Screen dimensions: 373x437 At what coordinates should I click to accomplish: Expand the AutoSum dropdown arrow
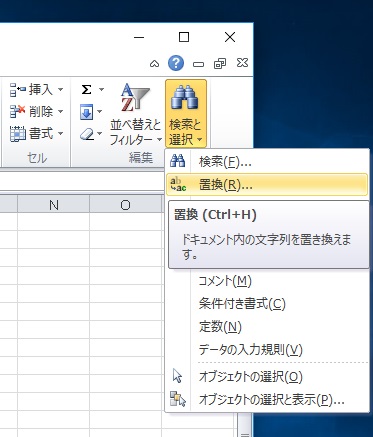coord(101,89)
